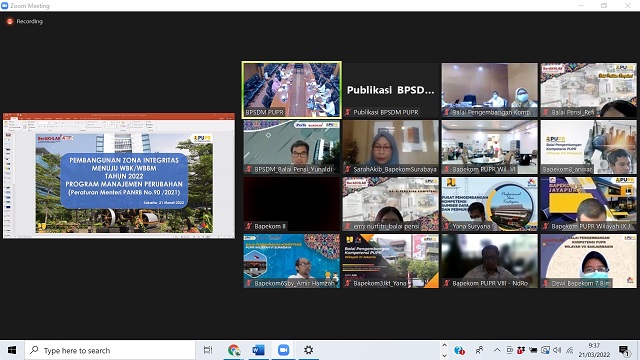
Task: Select the Balai Pengembangan Komp video tile
Action: tap(489, 90)
